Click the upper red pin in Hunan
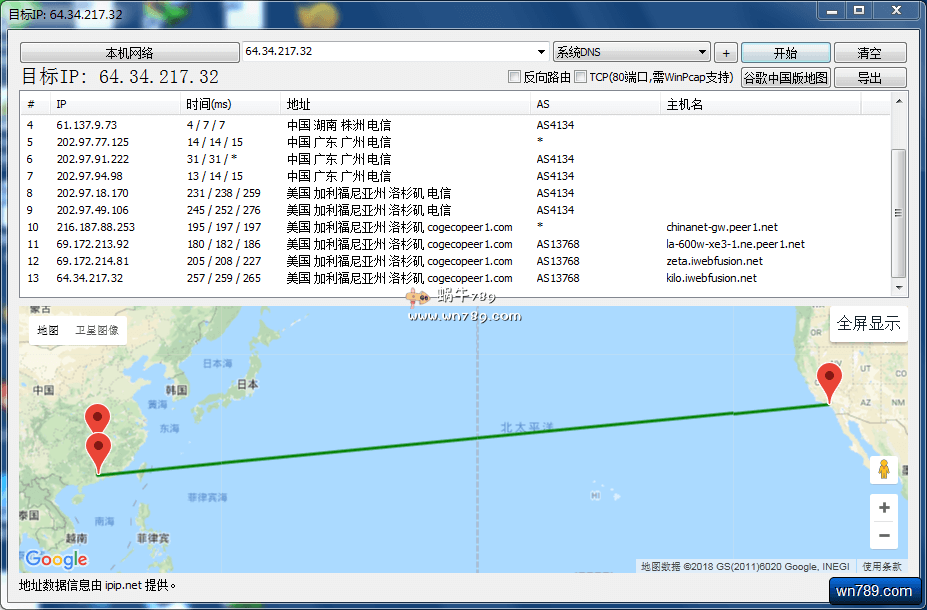 coord(97,419)
